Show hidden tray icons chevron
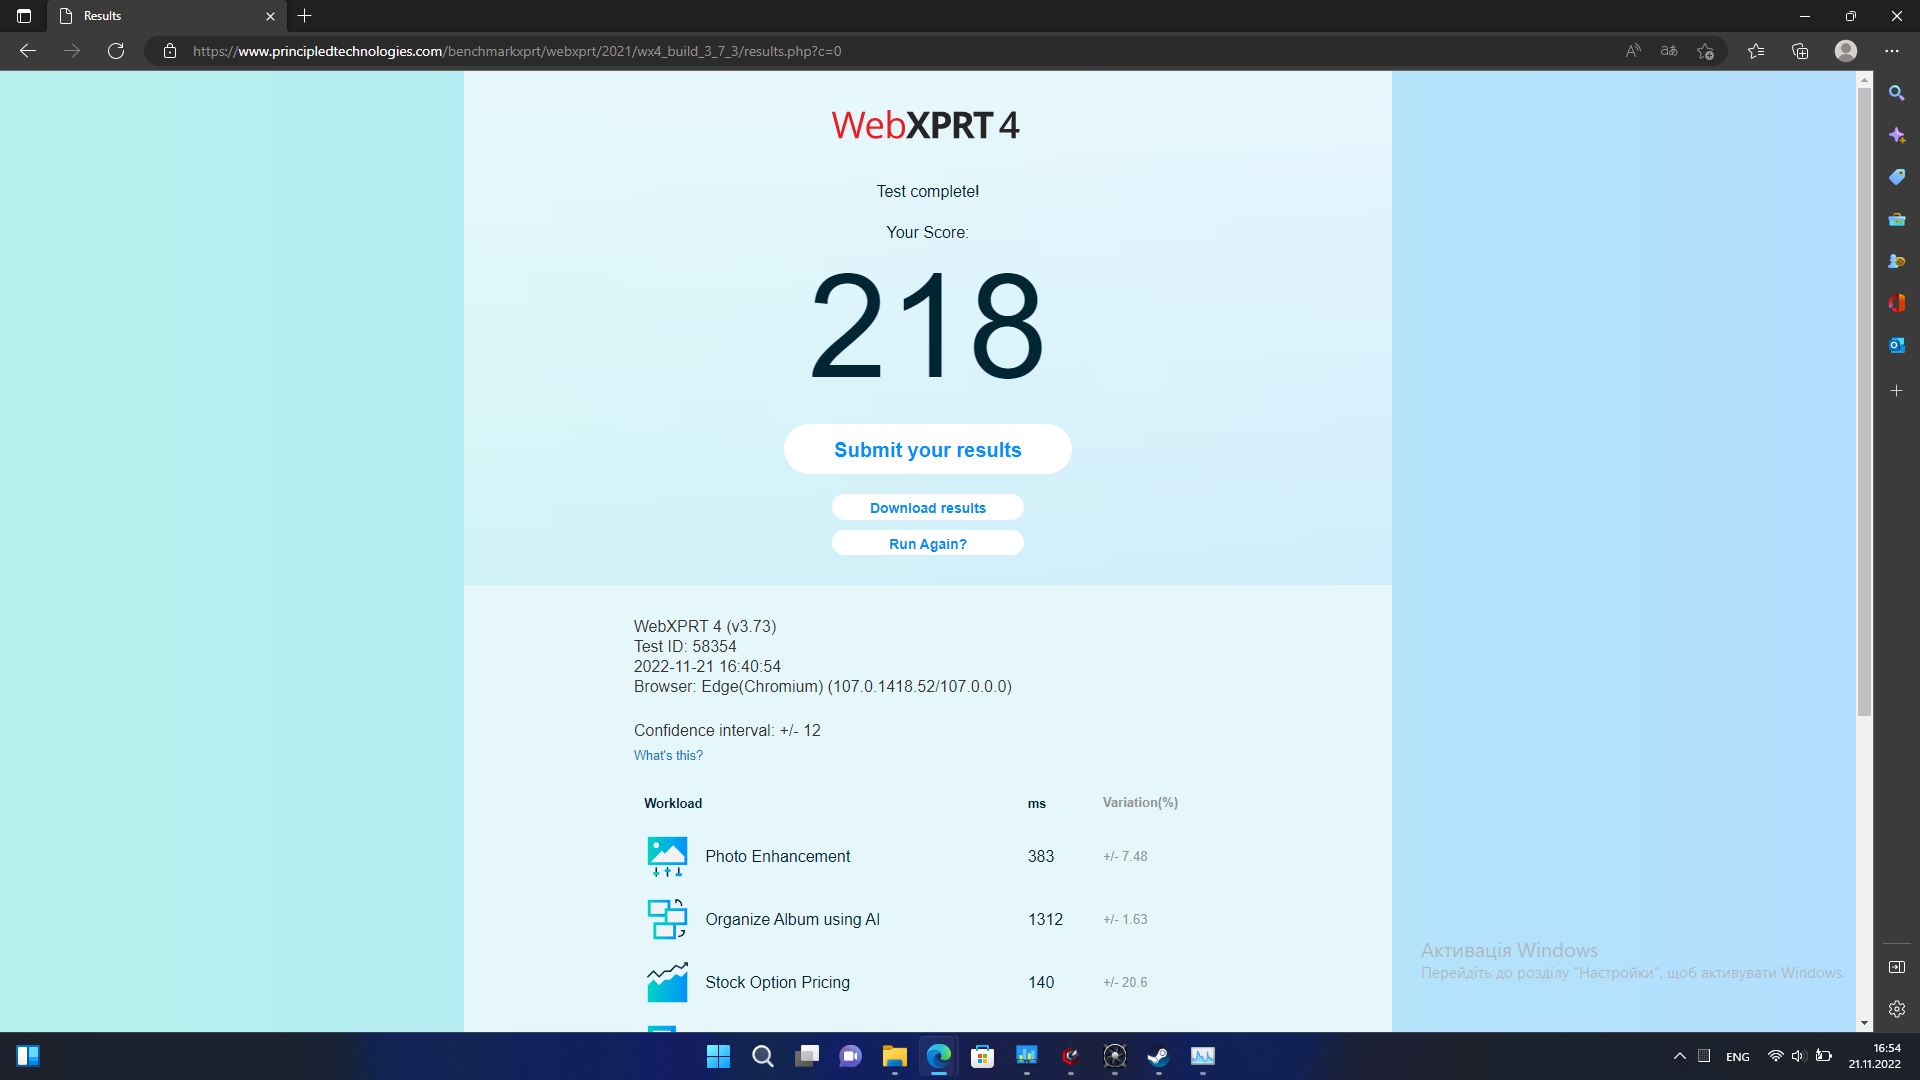 pos(1680,1056)
